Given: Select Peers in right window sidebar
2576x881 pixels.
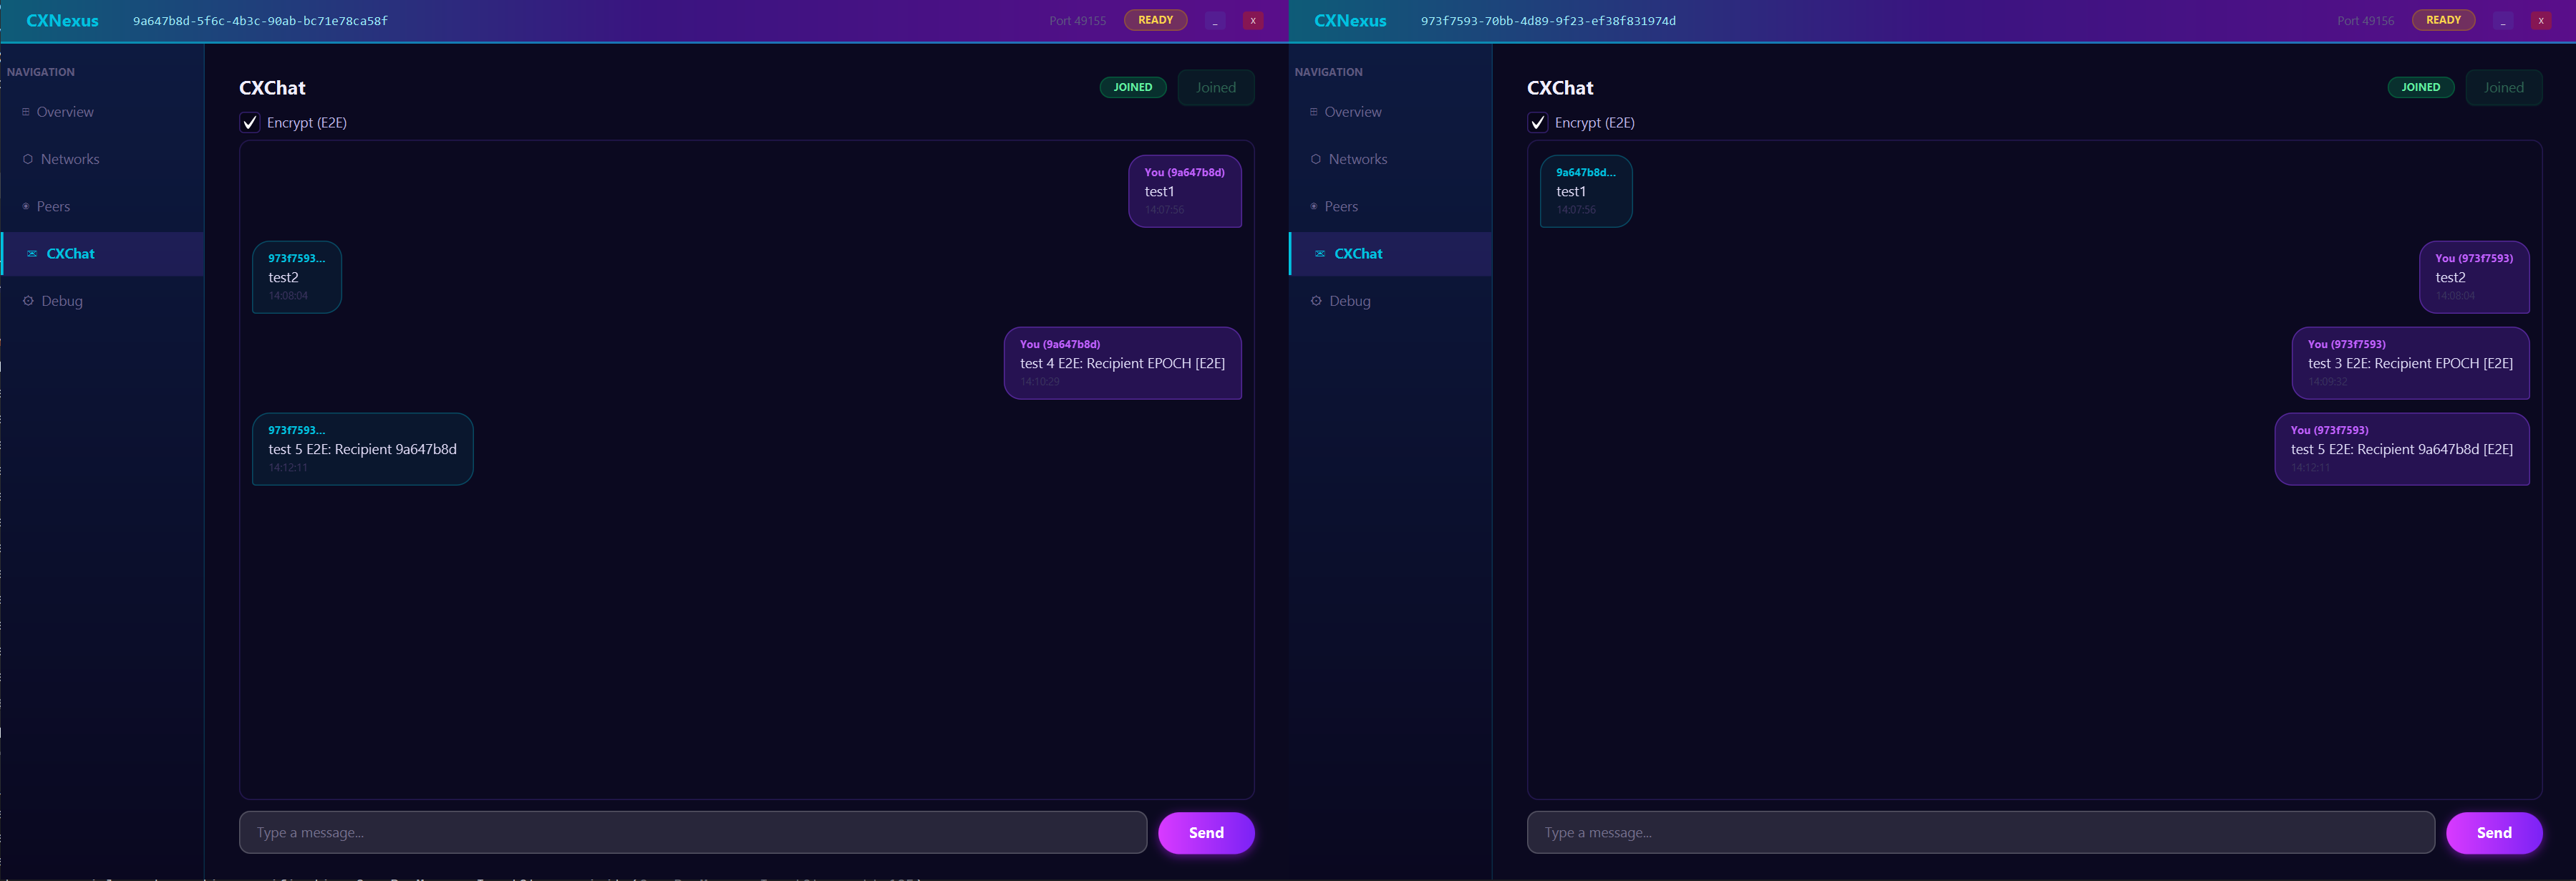Looking at the screenshot, I should [1390, 206].
